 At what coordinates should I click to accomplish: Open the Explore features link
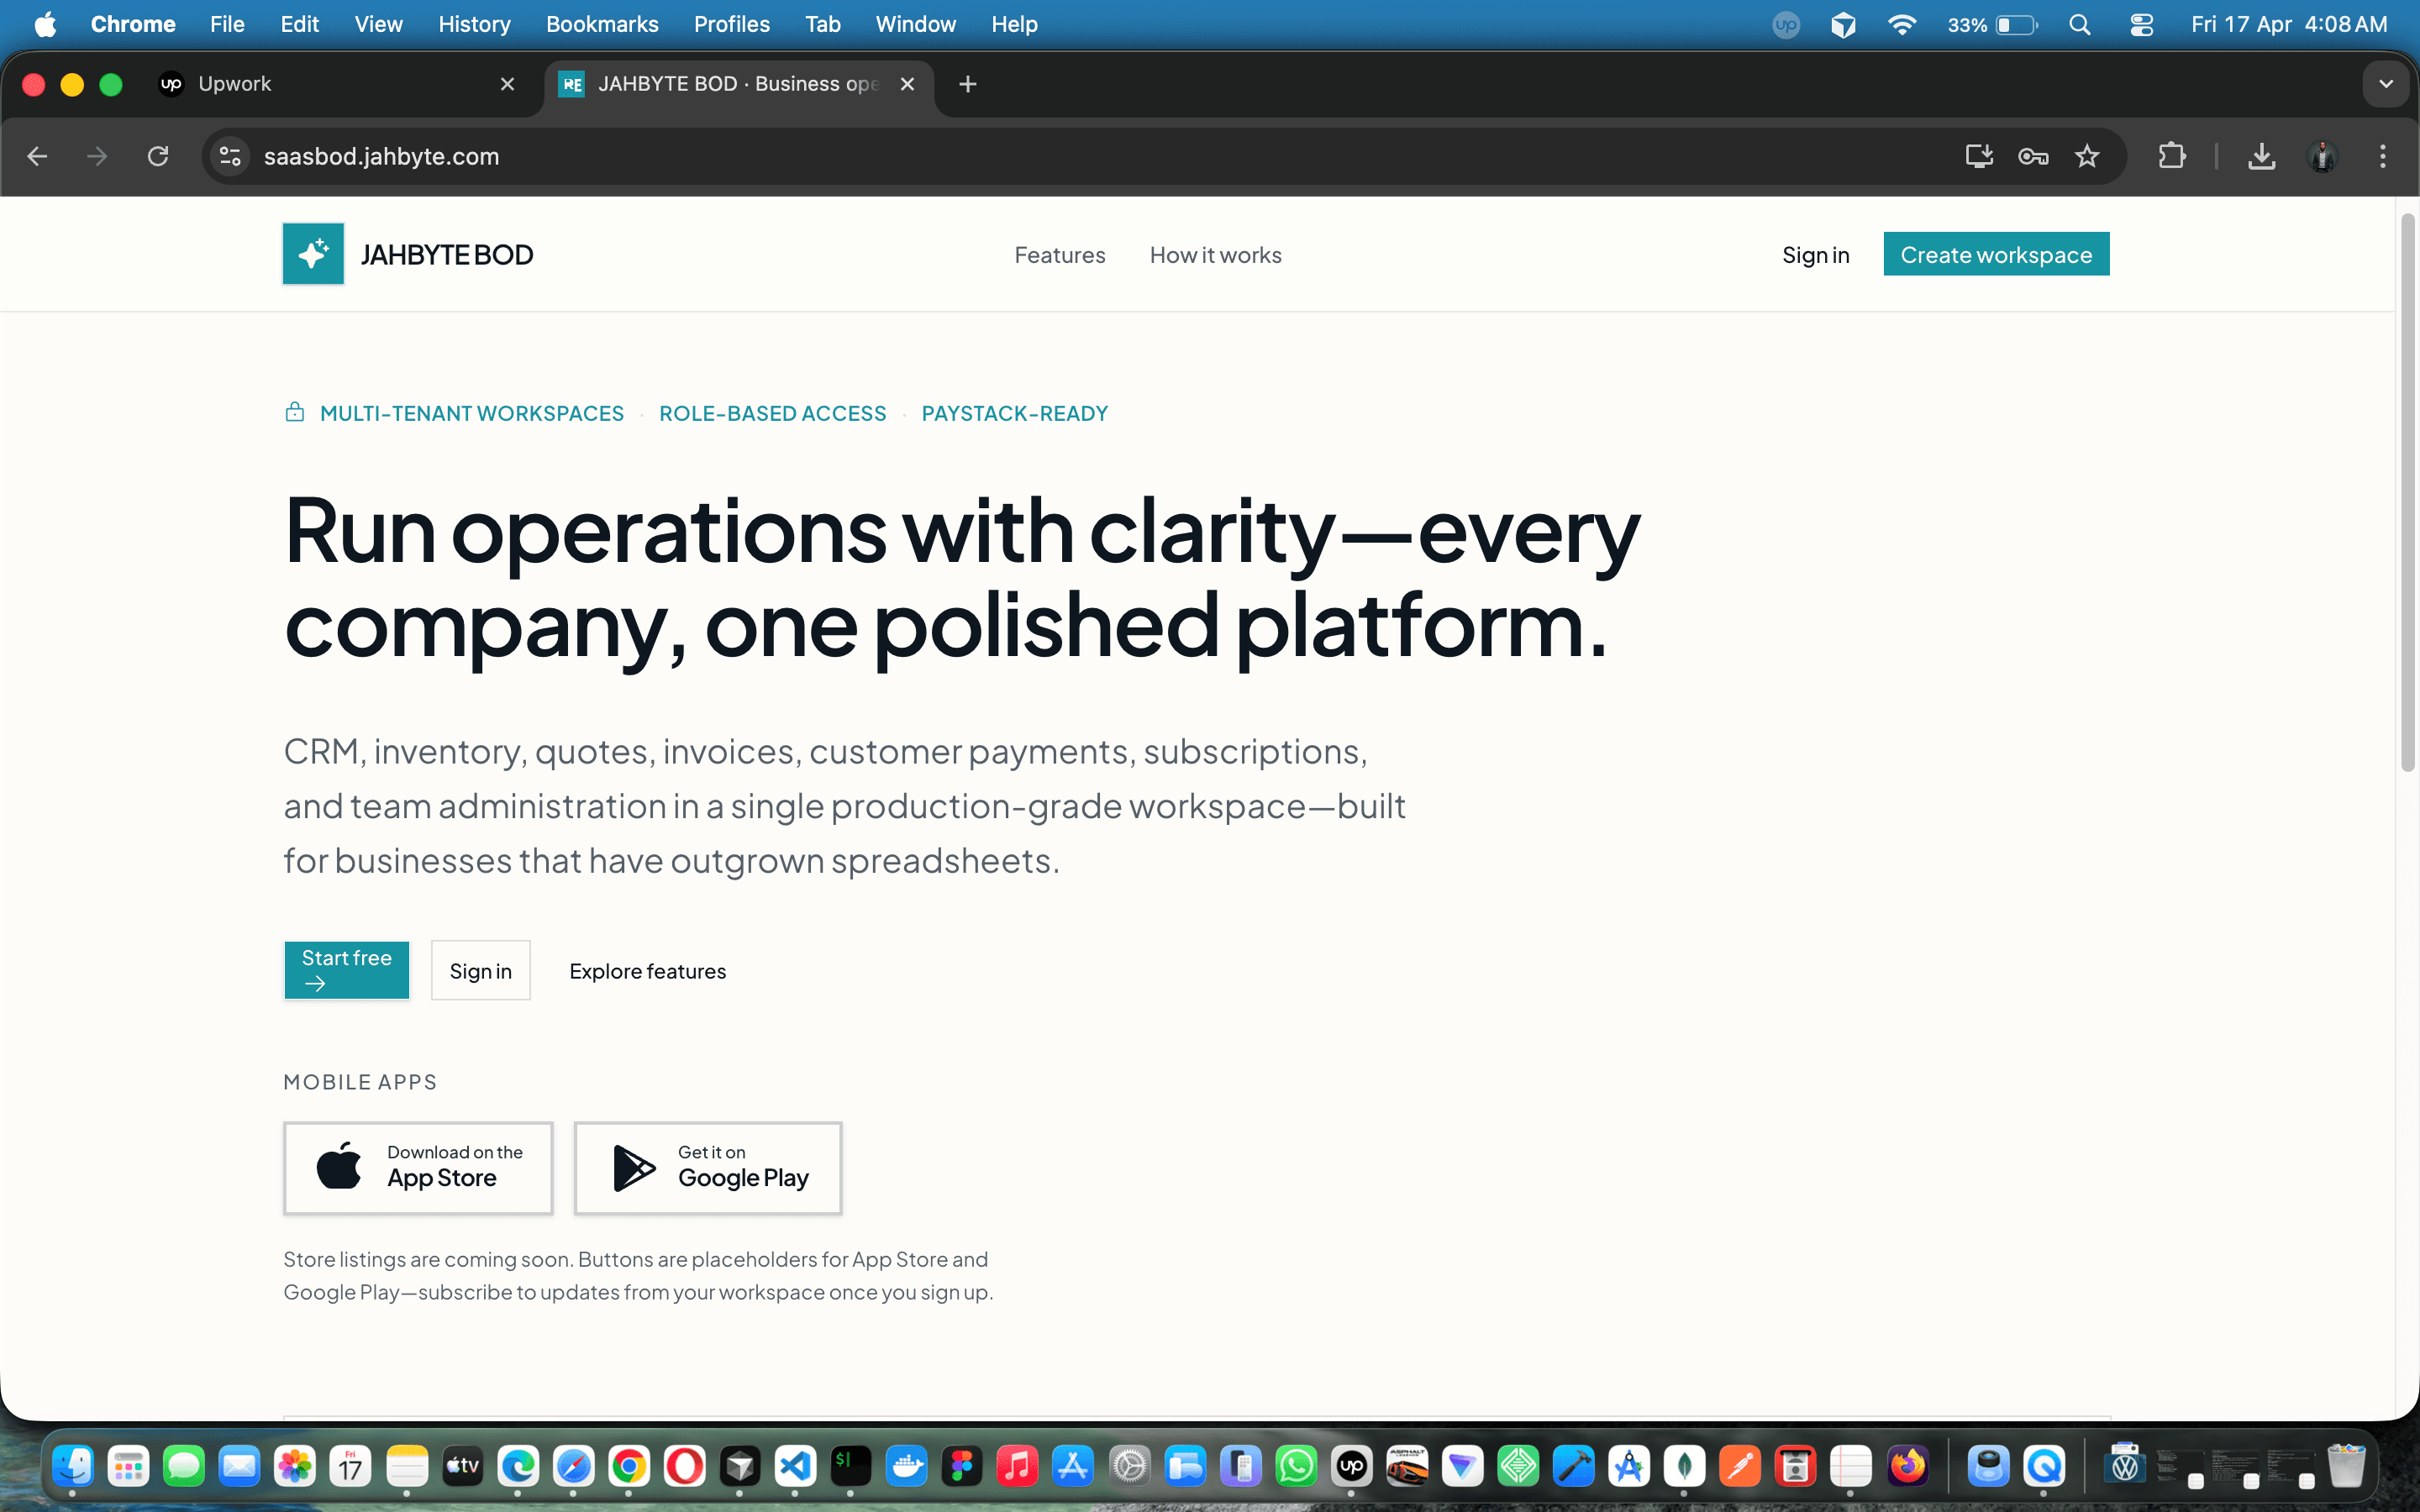click(647, 970)
